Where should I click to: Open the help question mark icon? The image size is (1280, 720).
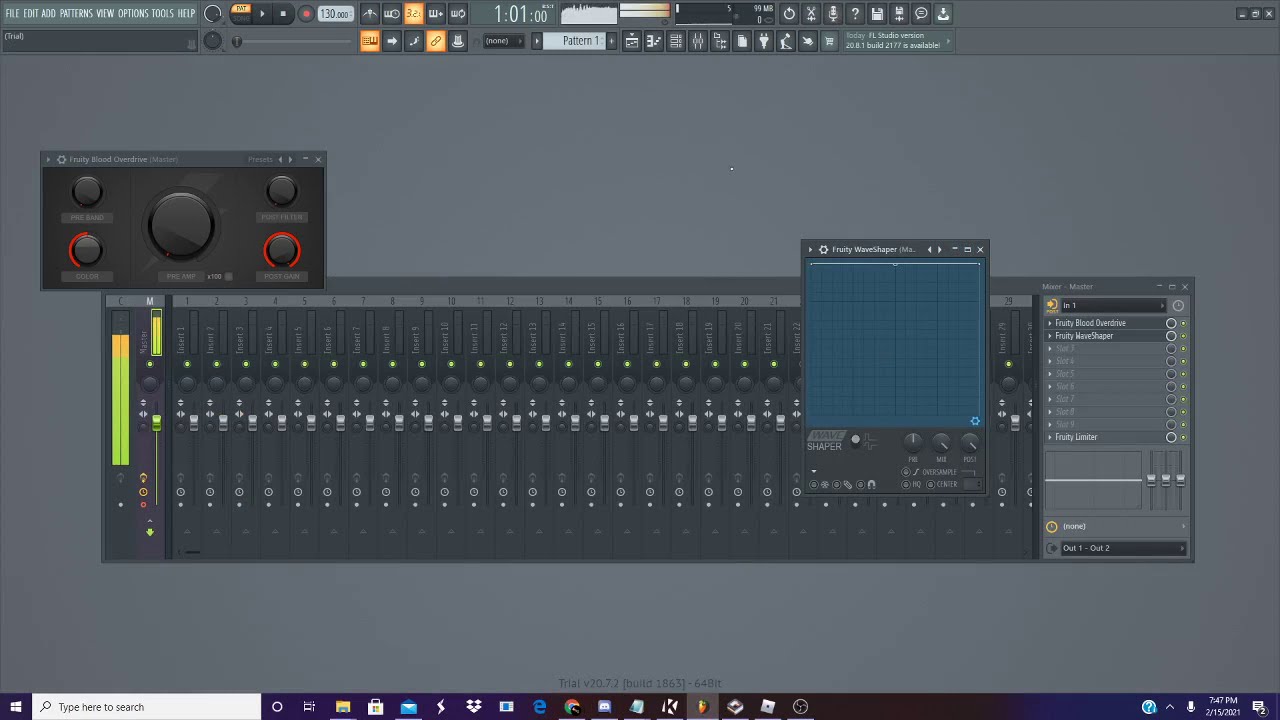855,14
